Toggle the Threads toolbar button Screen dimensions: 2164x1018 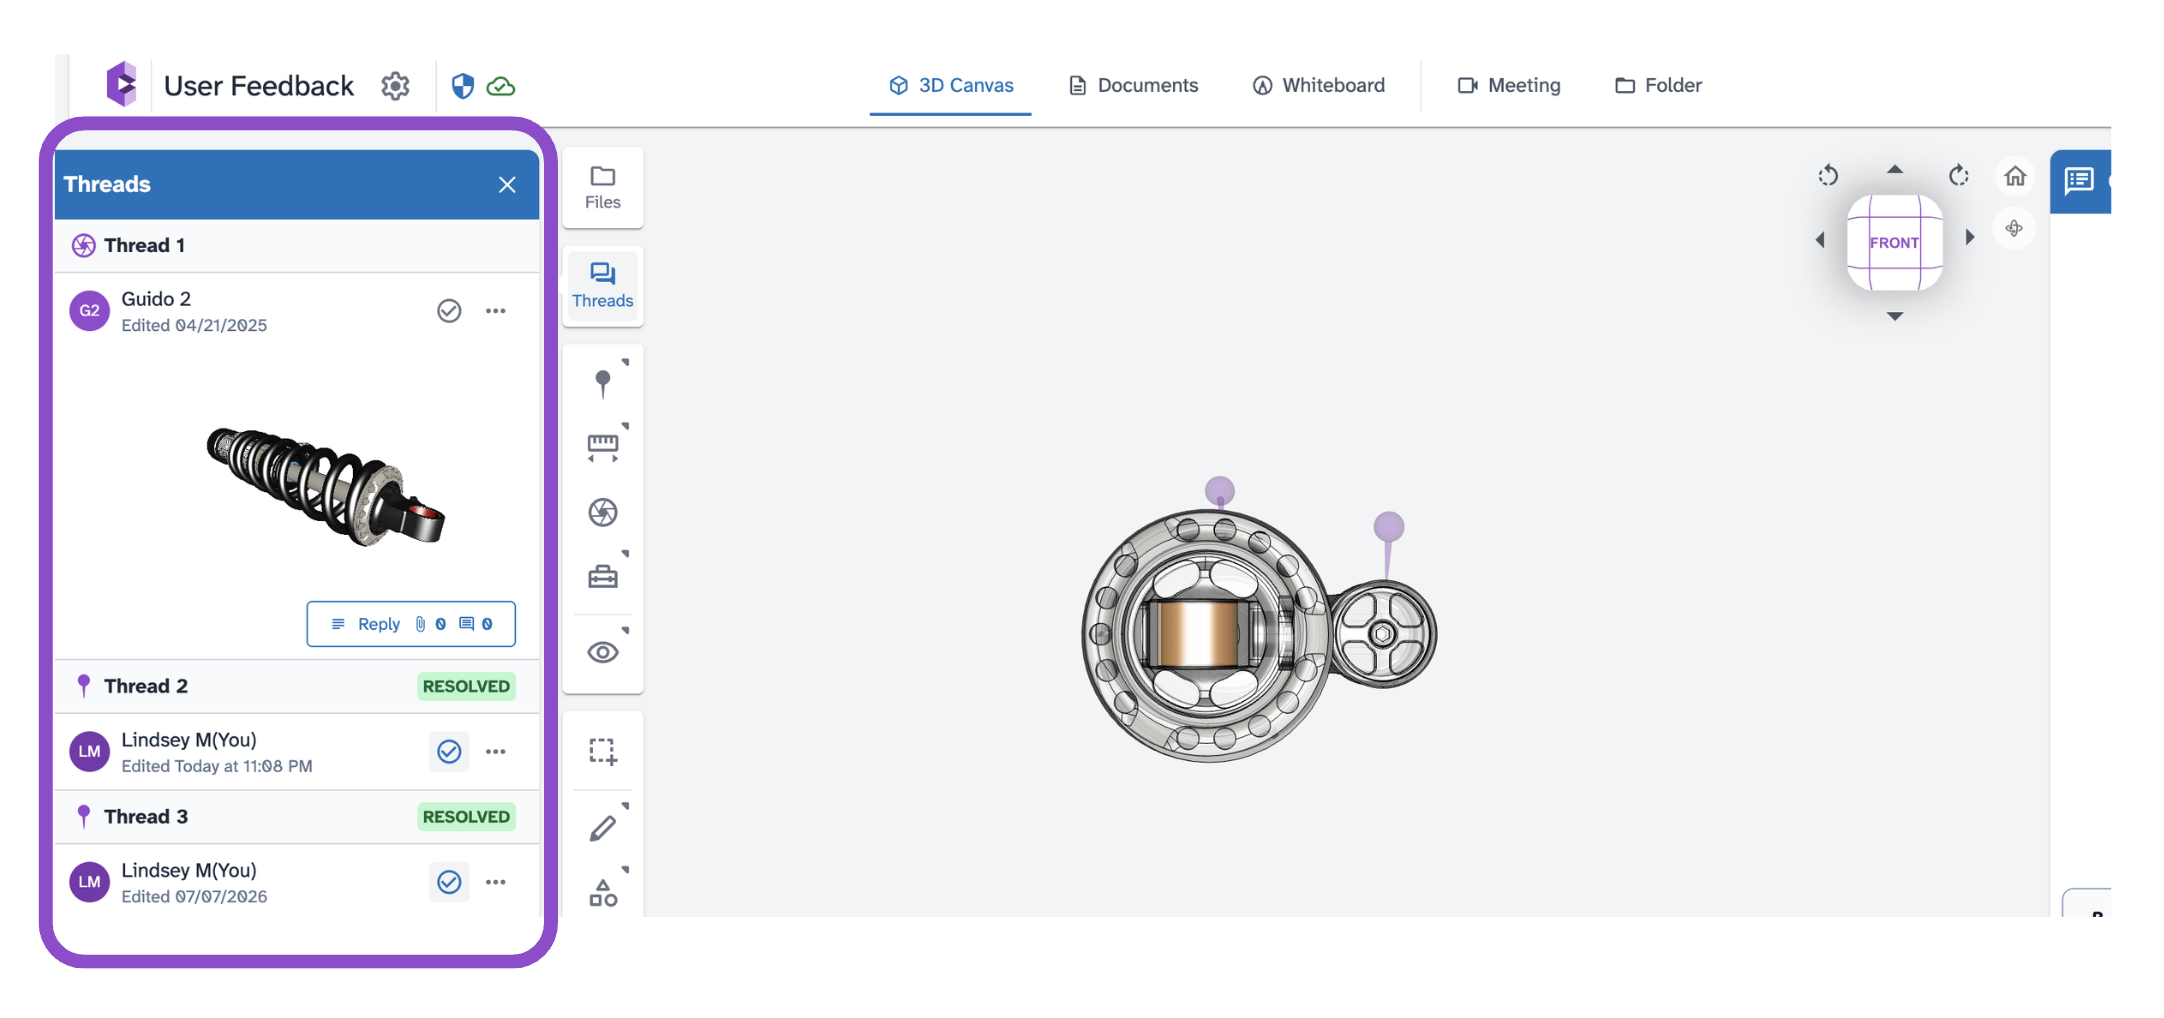click(x=603, y=286)
